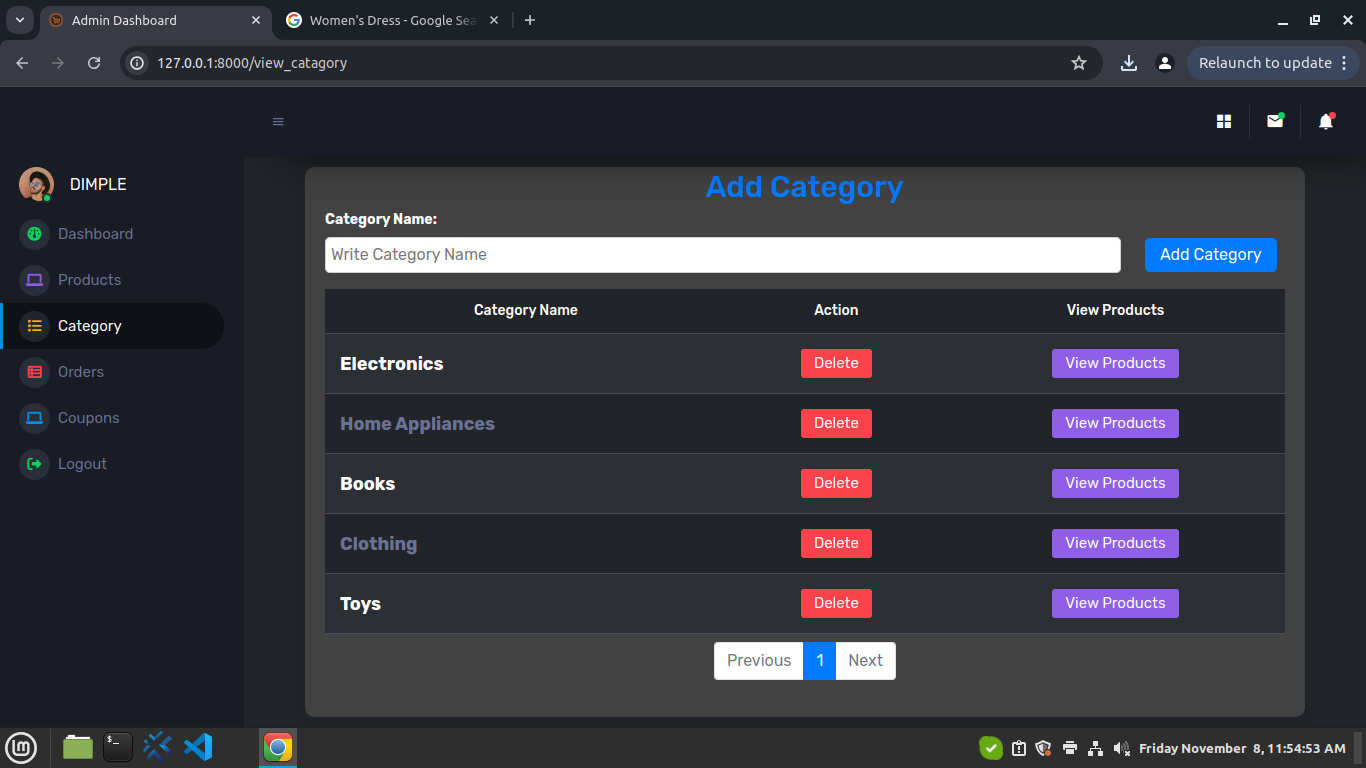Delete the Electronics category
Screen dimensions: 1366x768
click(836, 363)
